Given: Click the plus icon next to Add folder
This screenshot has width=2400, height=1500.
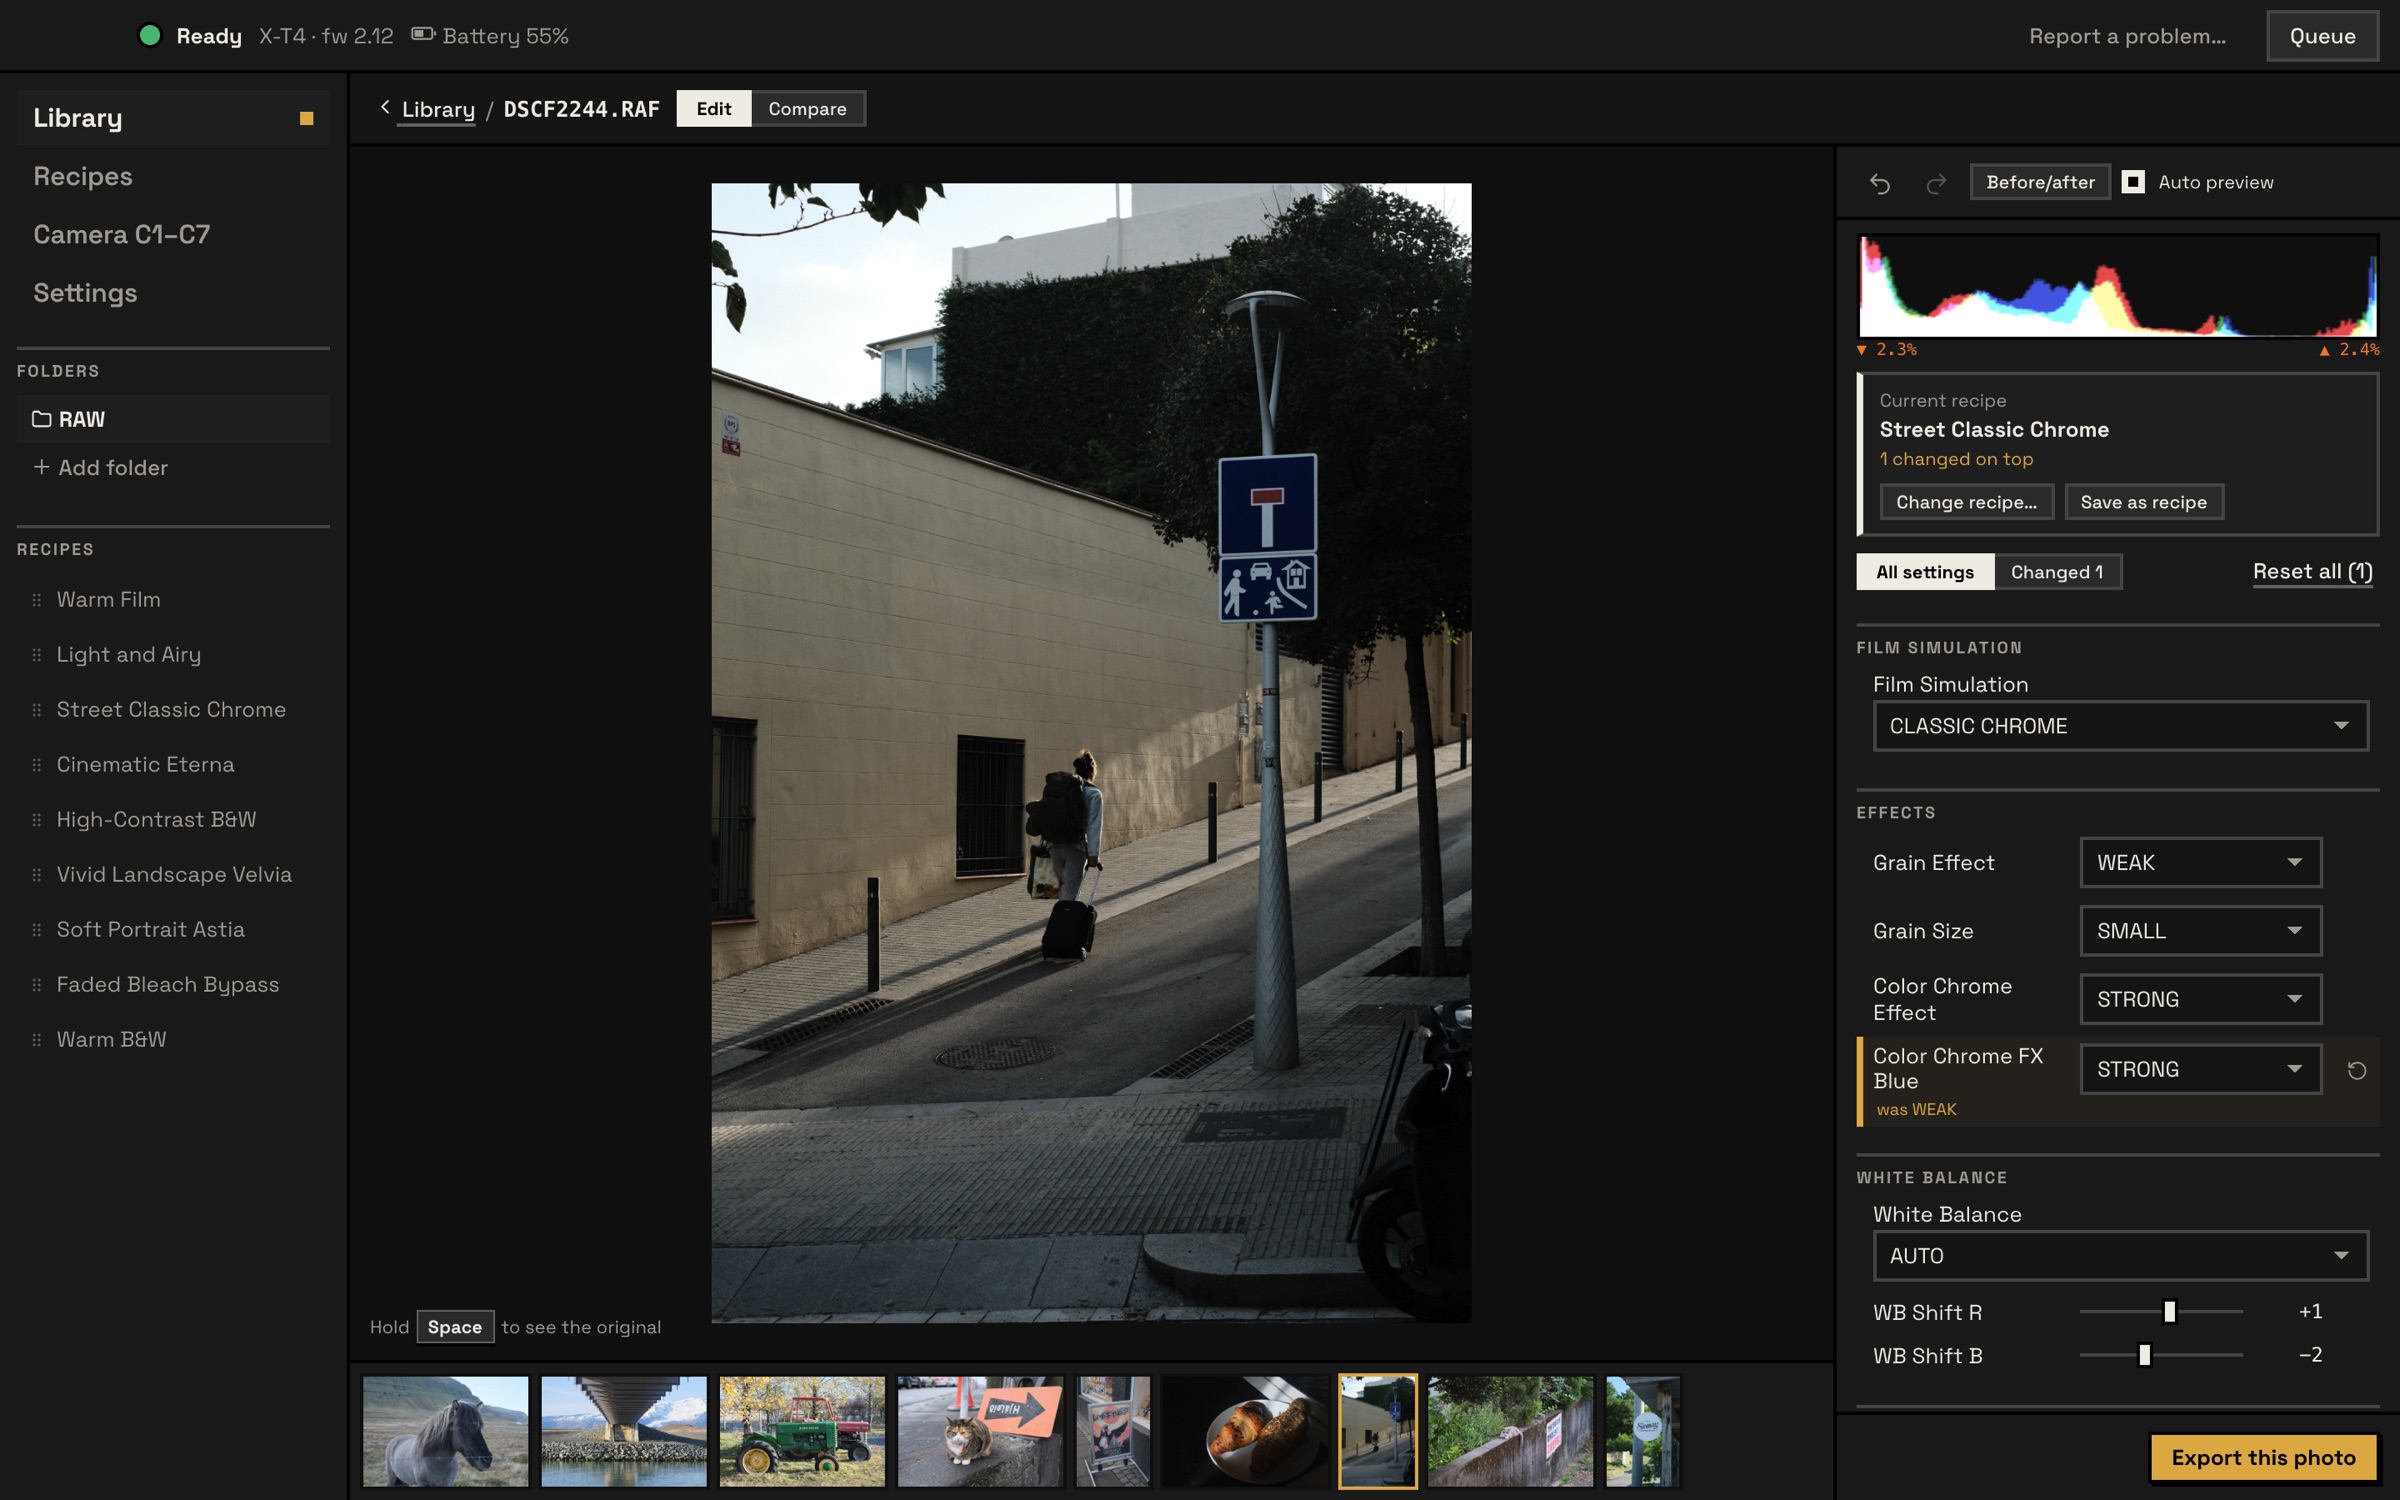Looking at the screenshot, I should [41, 467].
